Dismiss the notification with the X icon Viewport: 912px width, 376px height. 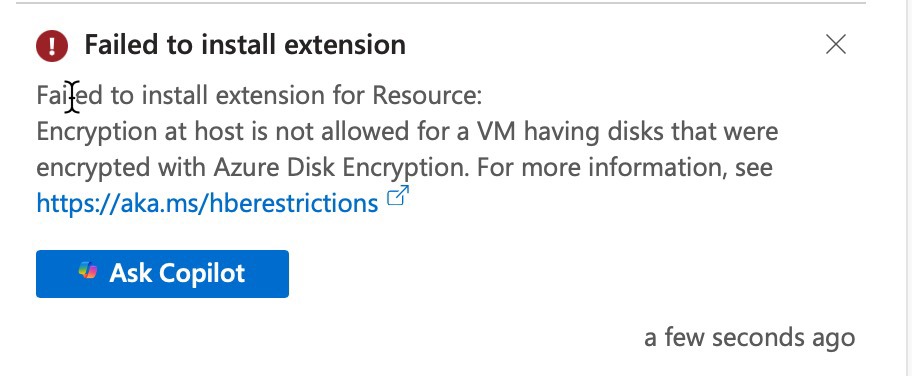point(836,44)
